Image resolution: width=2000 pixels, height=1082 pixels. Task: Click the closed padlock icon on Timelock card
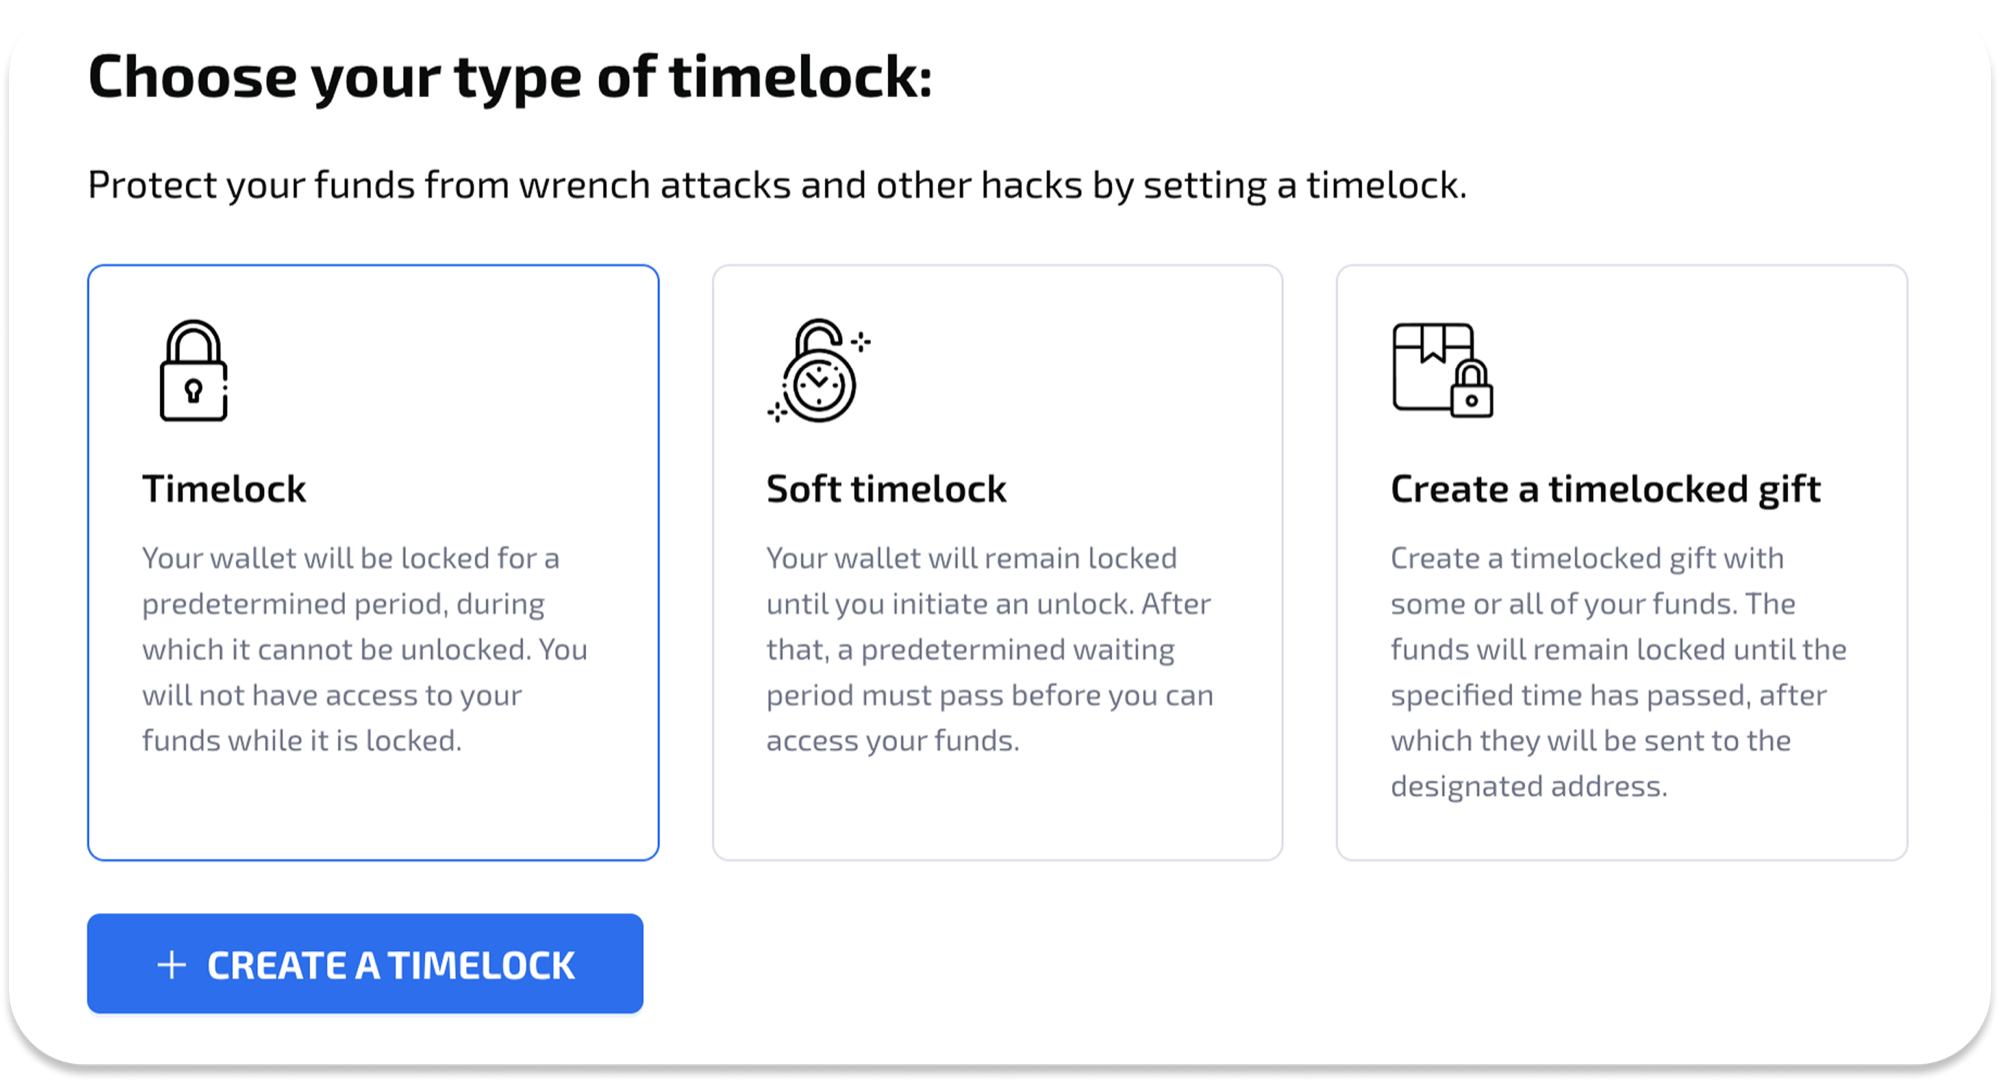[x=194, y=372]
